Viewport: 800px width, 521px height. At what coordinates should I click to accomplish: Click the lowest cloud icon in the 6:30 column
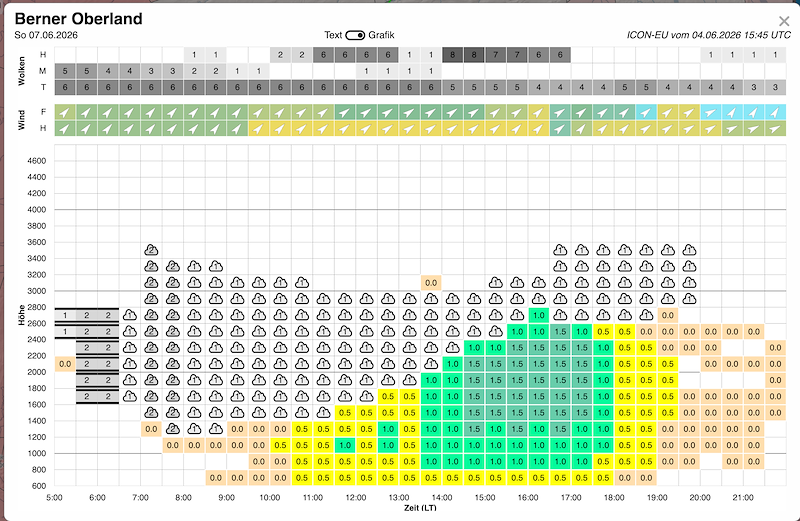coord(130,396)
